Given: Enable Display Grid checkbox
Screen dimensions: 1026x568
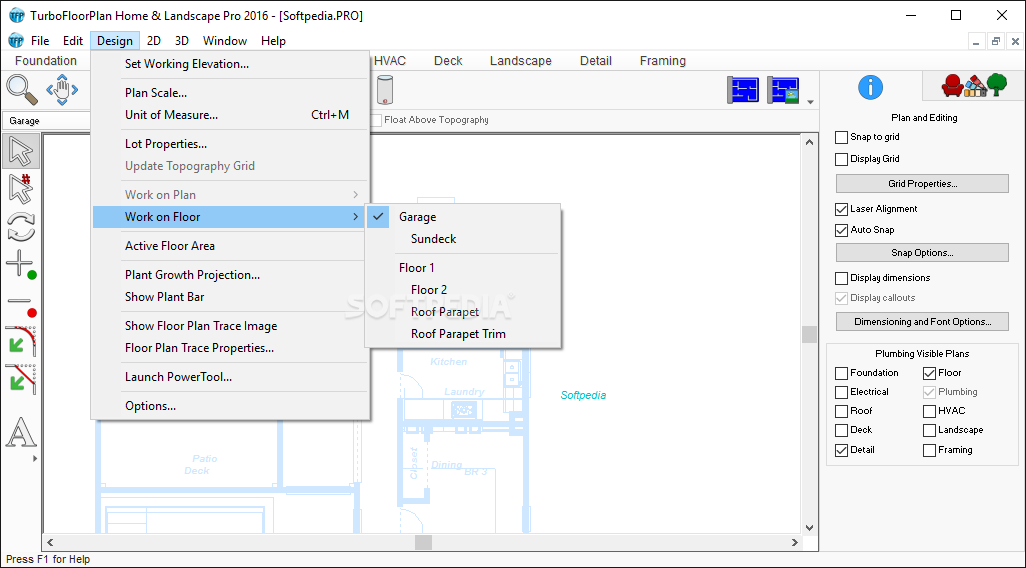Looking at the screenshot, I should click(841, 159).
